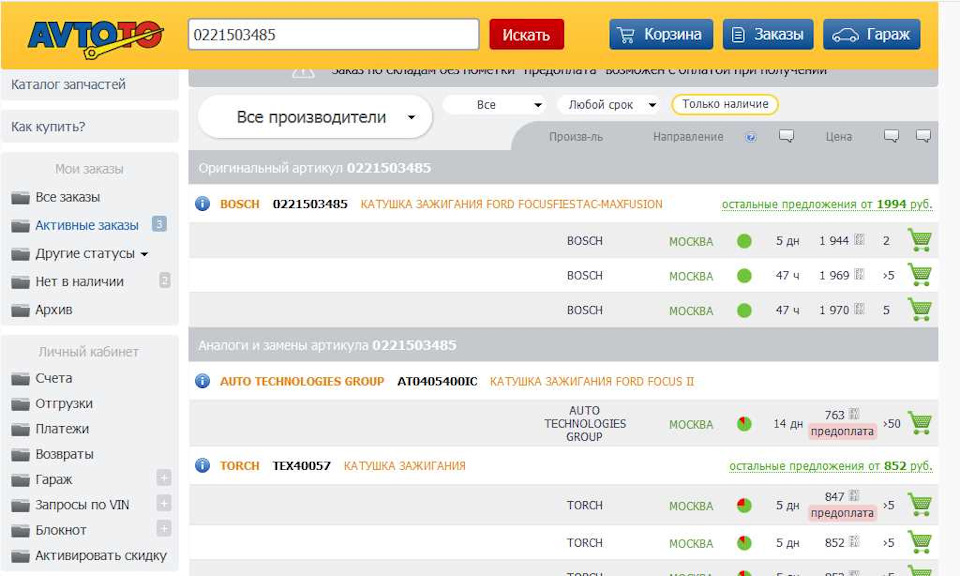Image resolution: width=960 pixels, height=576 pixels.
Task: Click info icon for Auto Technologies Group item
Action: (x=202, y=381)
